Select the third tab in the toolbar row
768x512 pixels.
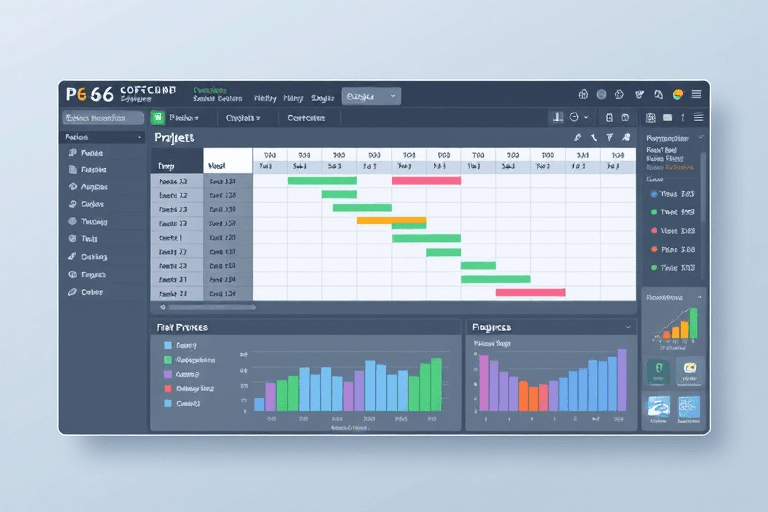(x=306, y=117)
